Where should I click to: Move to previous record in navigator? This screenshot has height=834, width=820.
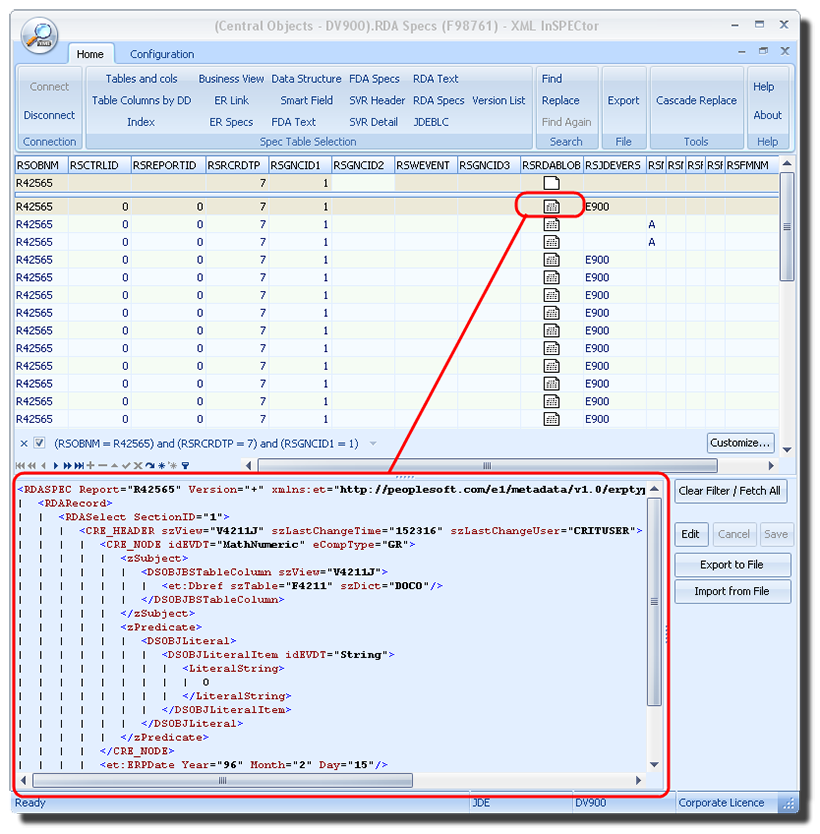coord(43,465)
